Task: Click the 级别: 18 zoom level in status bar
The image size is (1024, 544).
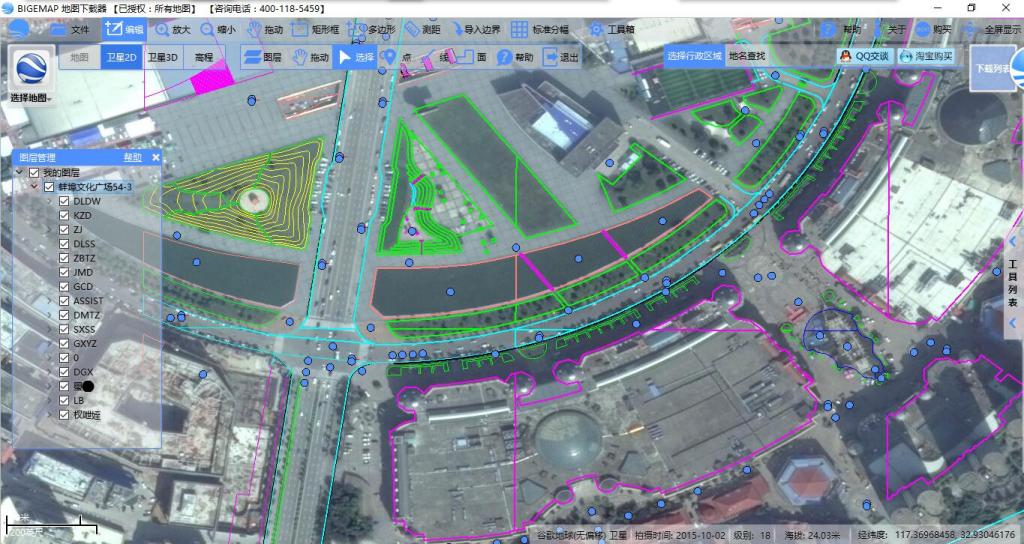Action: [752, 536]
